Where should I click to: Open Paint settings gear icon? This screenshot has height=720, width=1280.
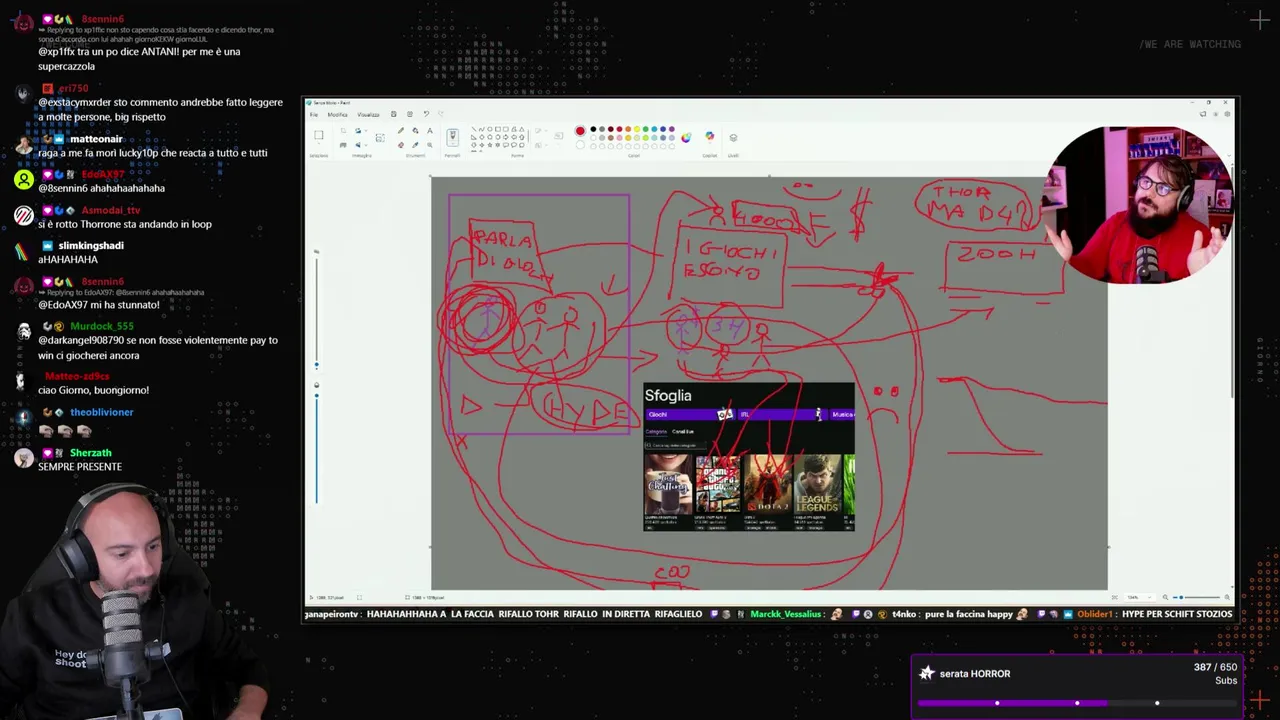[1227, 114]
